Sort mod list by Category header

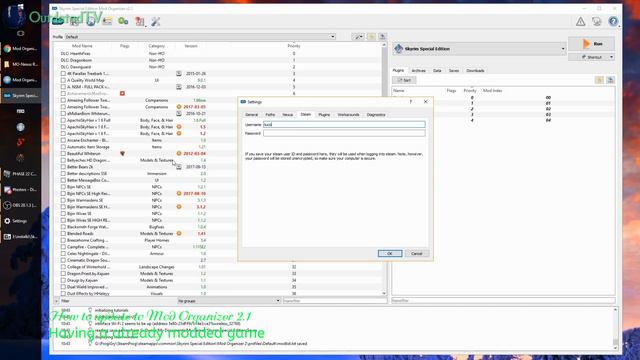tap(157, 46)
